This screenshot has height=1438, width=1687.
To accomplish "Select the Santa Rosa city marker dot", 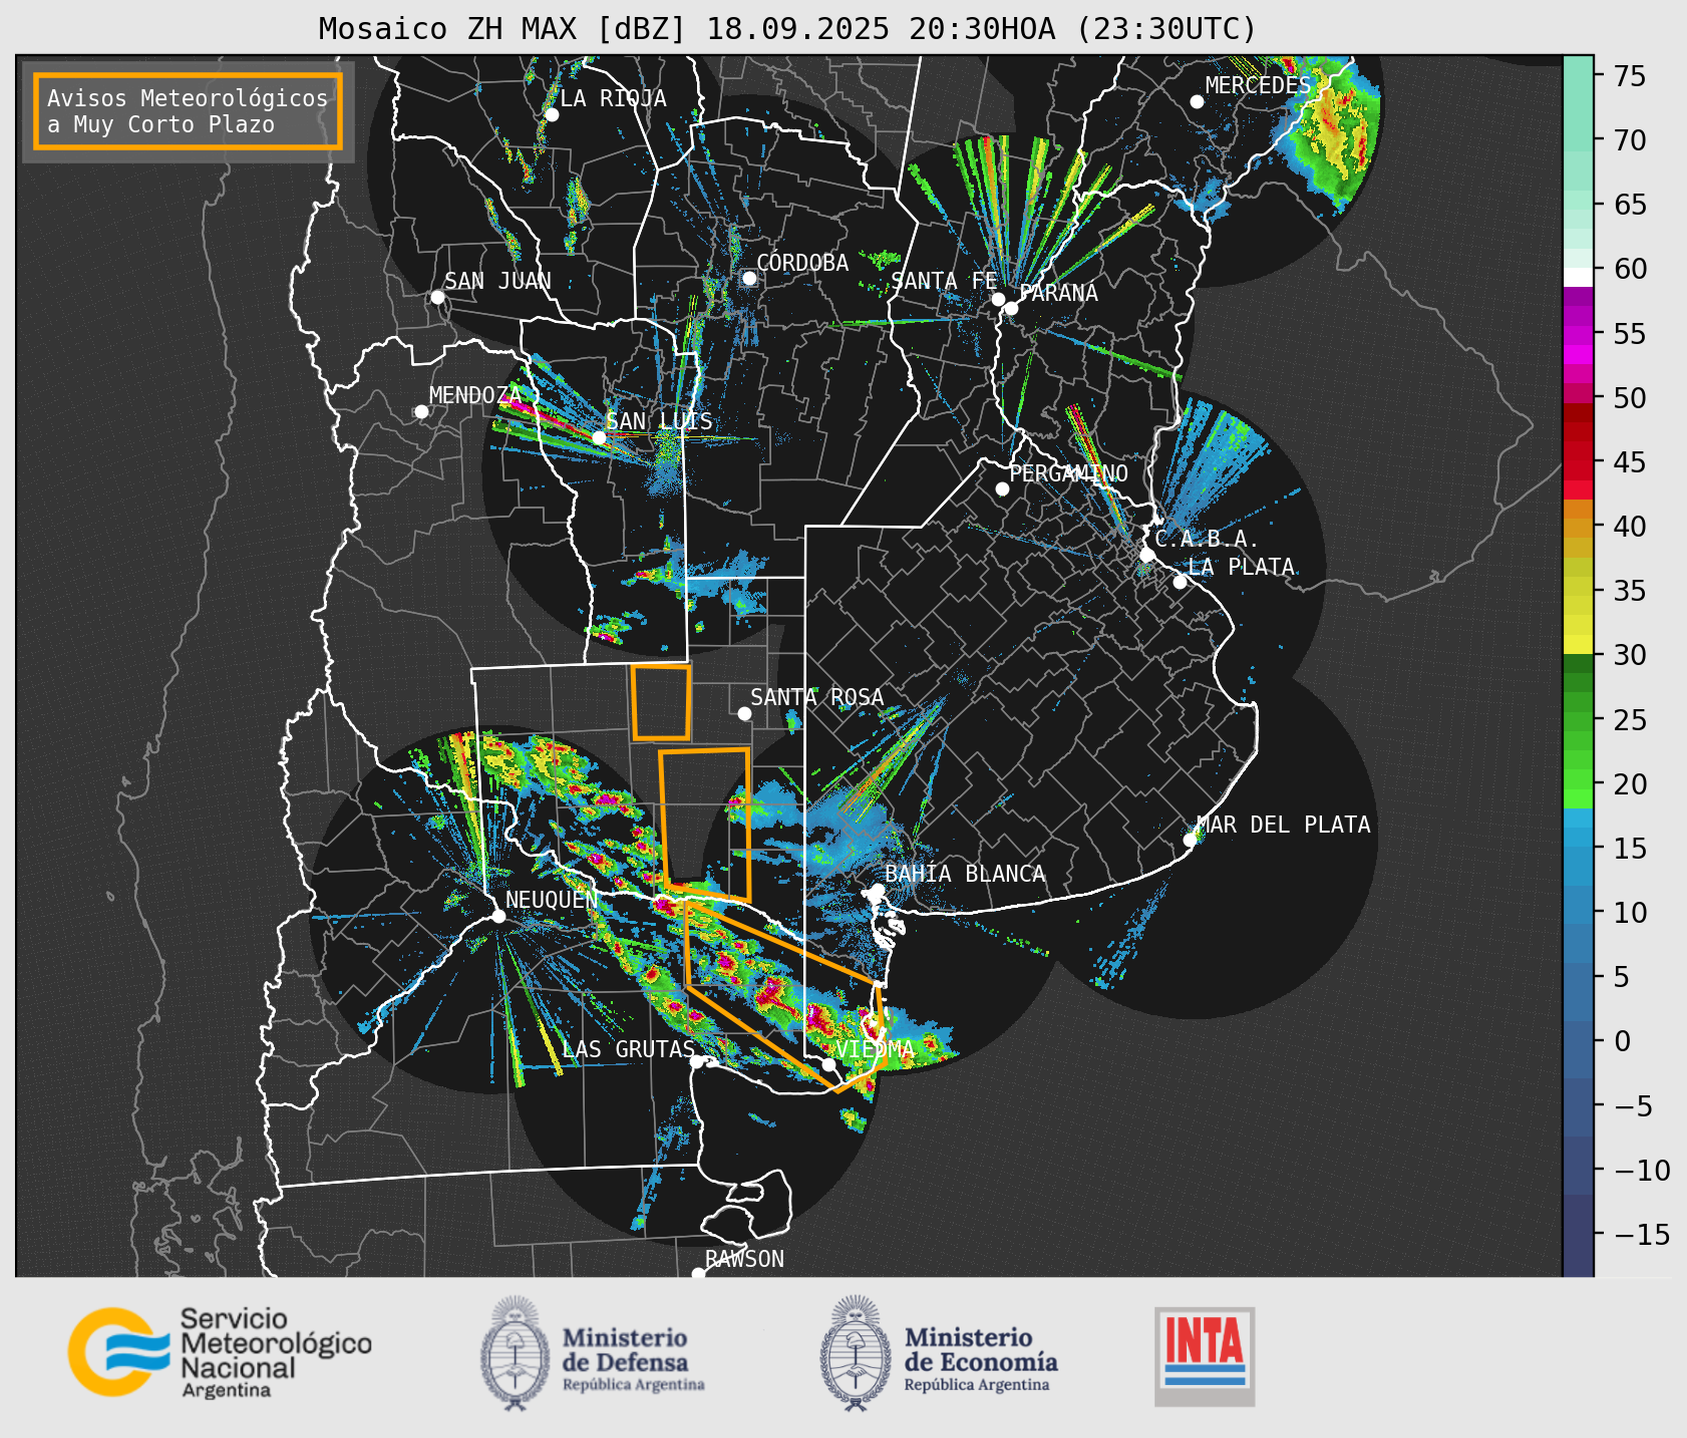I will [x=744, y=713].
